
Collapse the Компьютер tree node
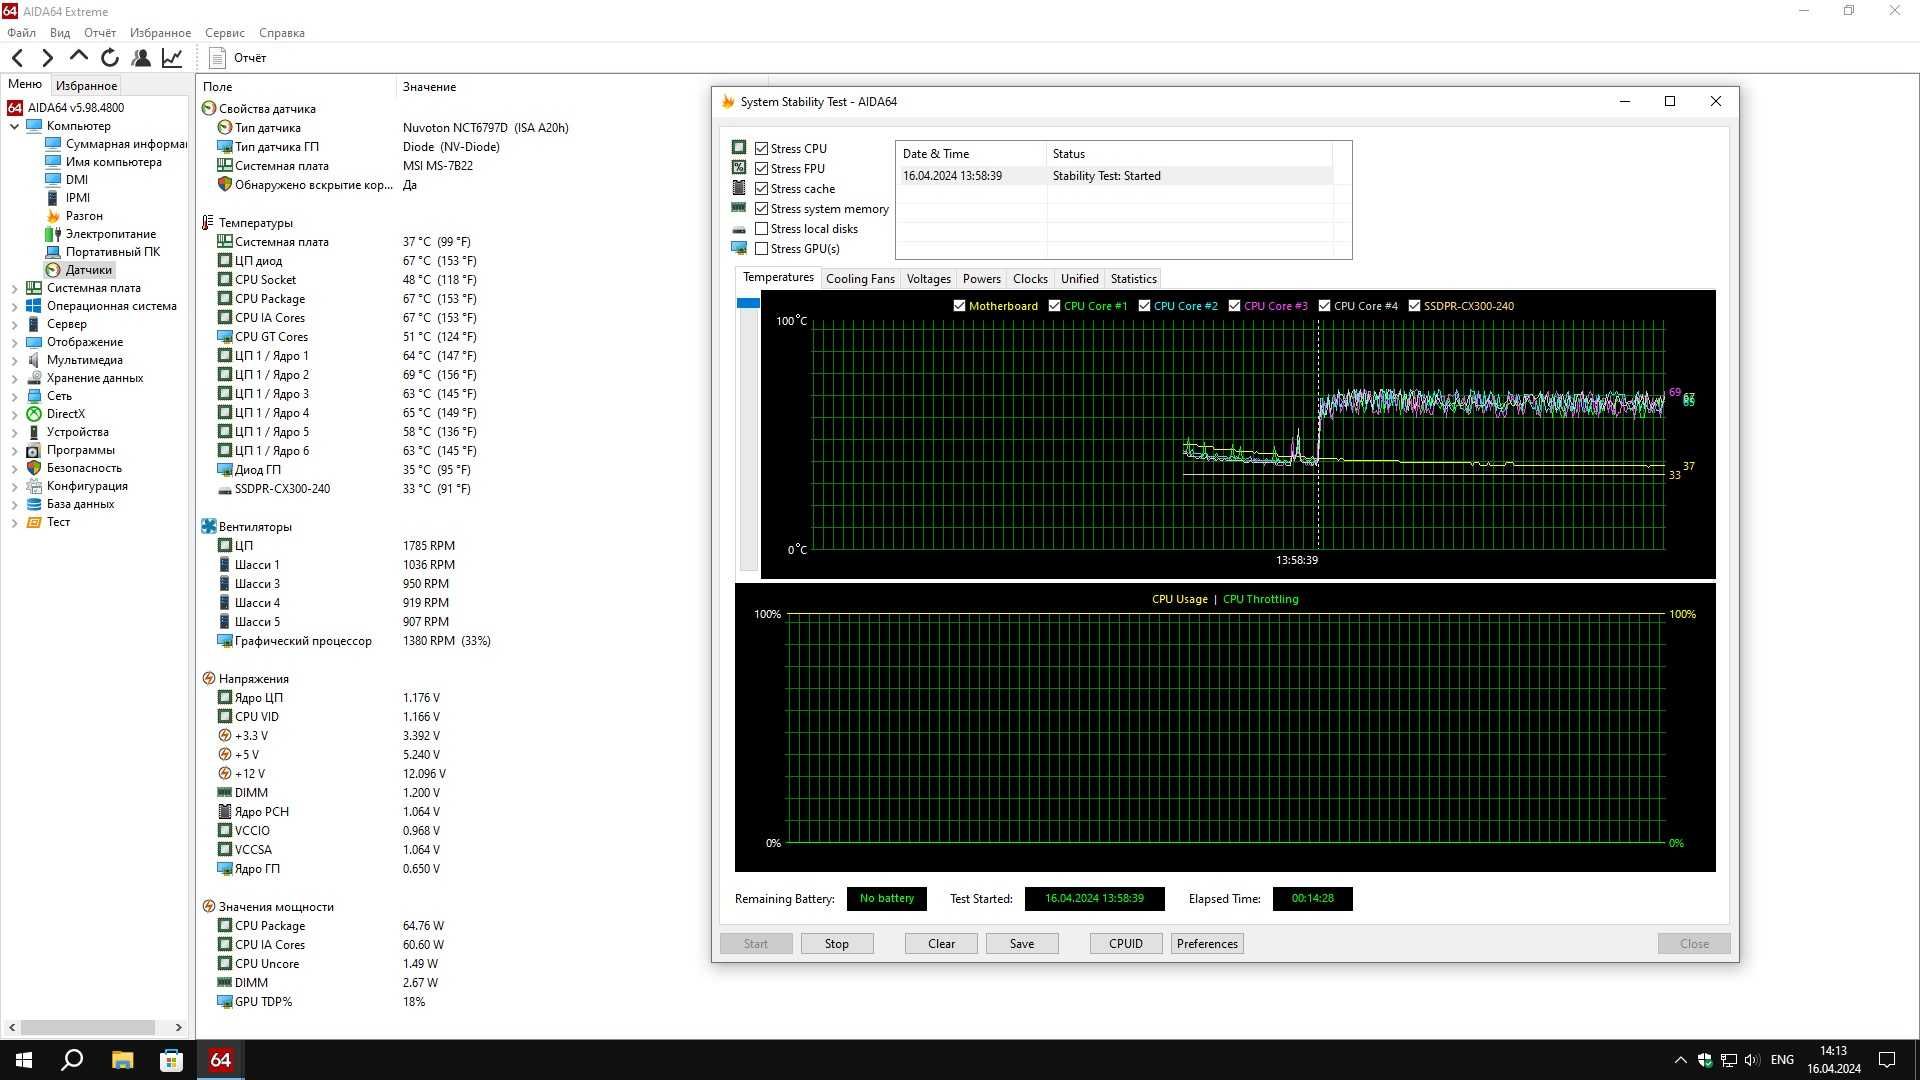[x=14, y=126]
